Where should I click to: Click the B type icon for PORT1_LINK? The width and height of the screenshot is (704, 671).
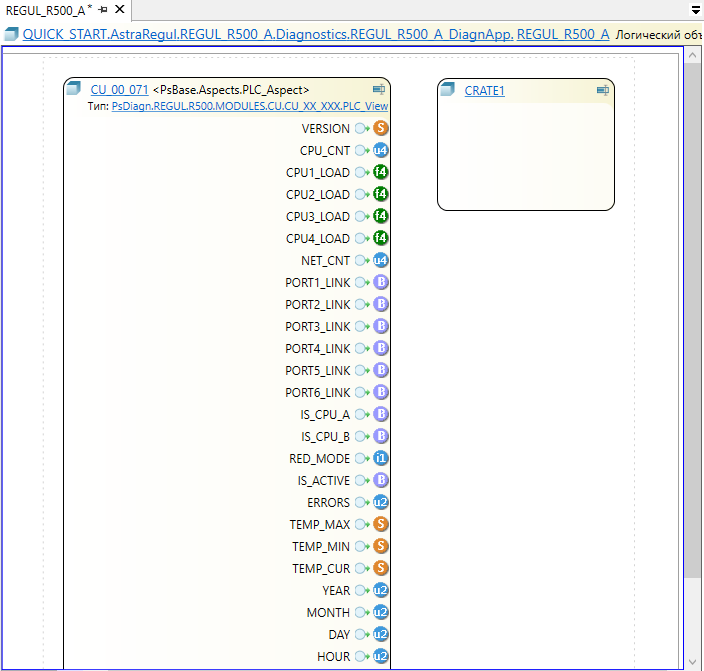[x=381, y=283]
